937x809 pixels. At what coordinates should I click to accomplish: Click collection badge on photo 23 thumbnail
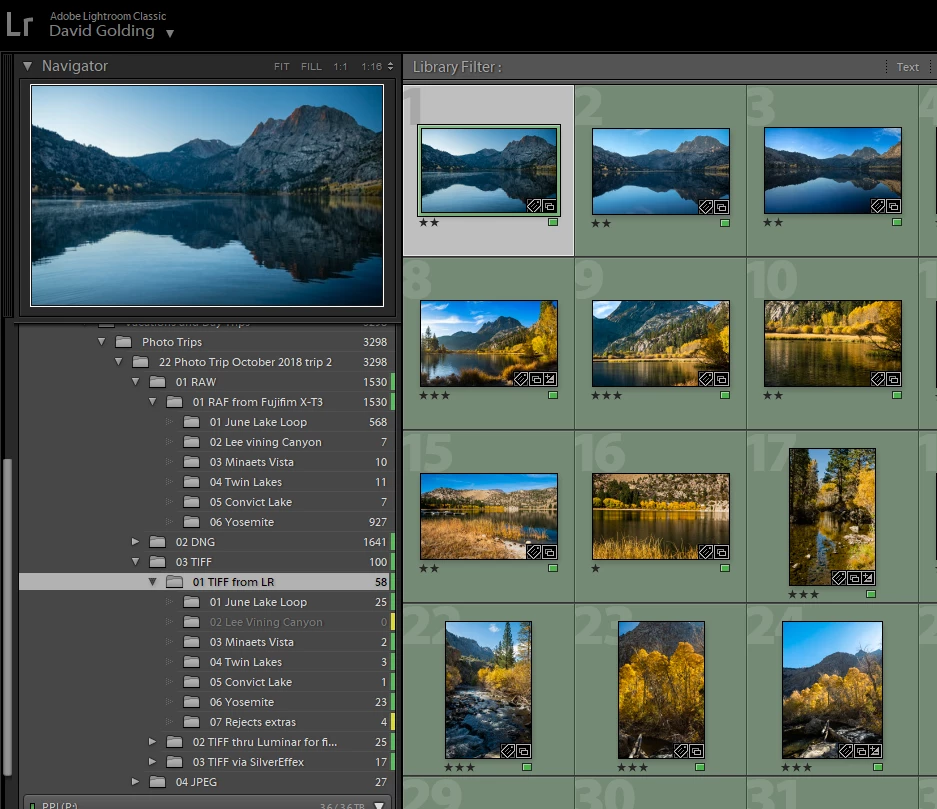tap(696, 751)
